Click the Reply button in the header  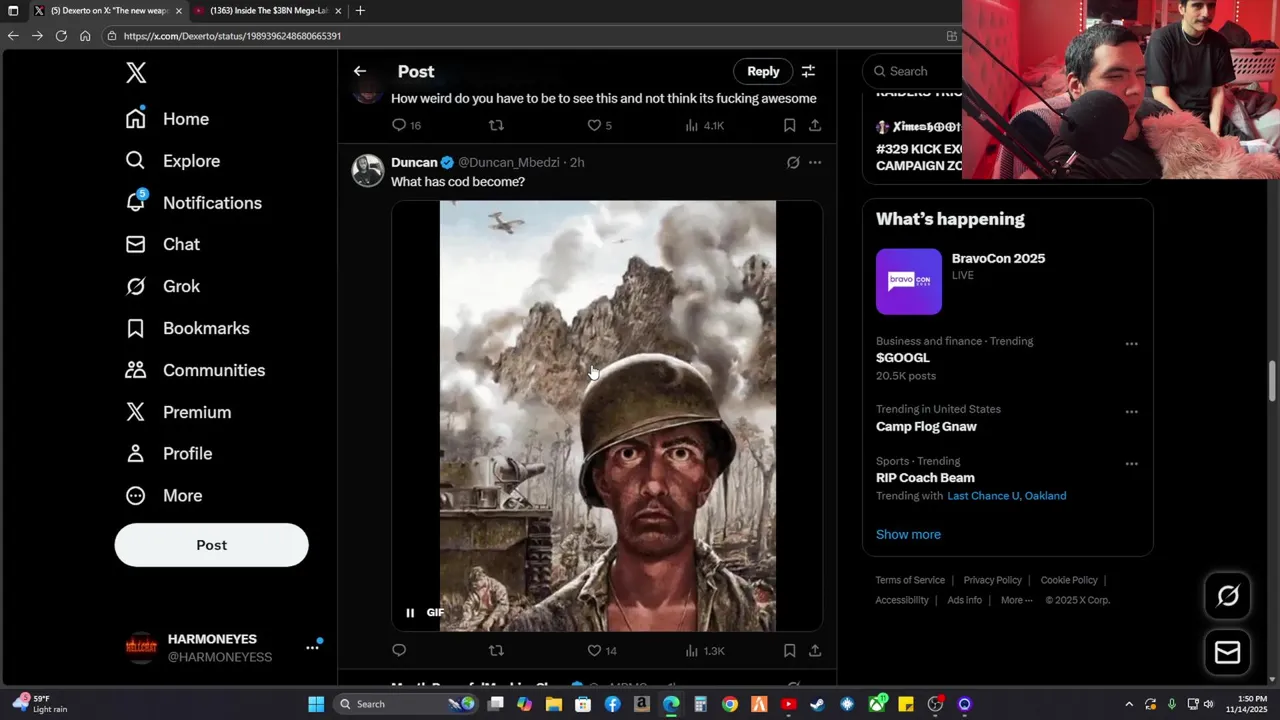click(x=763, y=71)
